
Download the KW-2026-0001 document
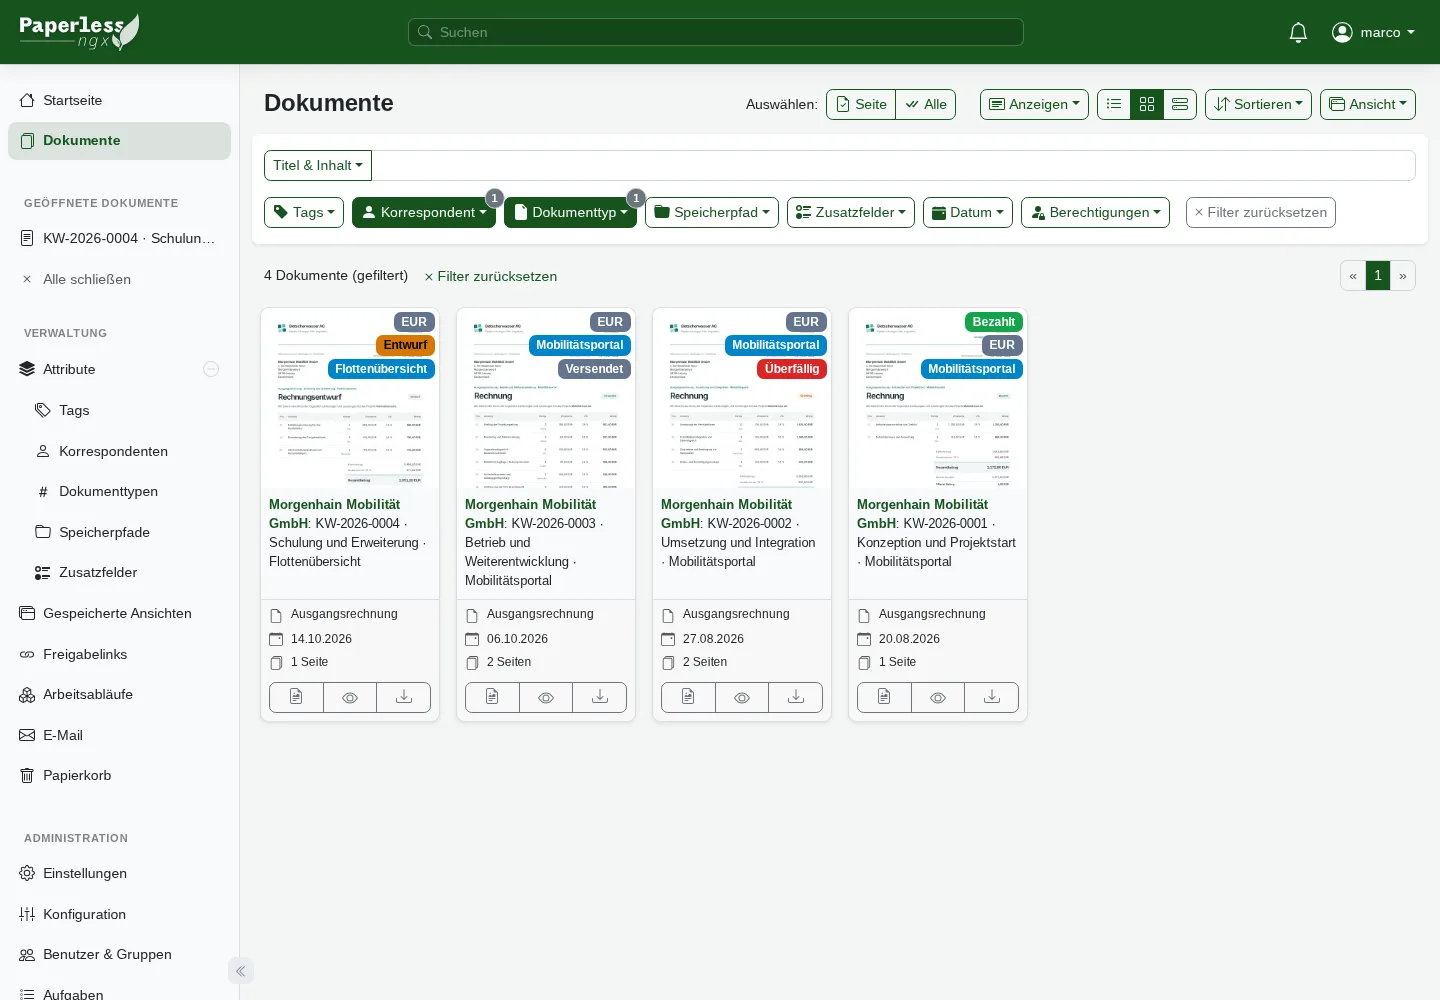click(x=992, y=697)
